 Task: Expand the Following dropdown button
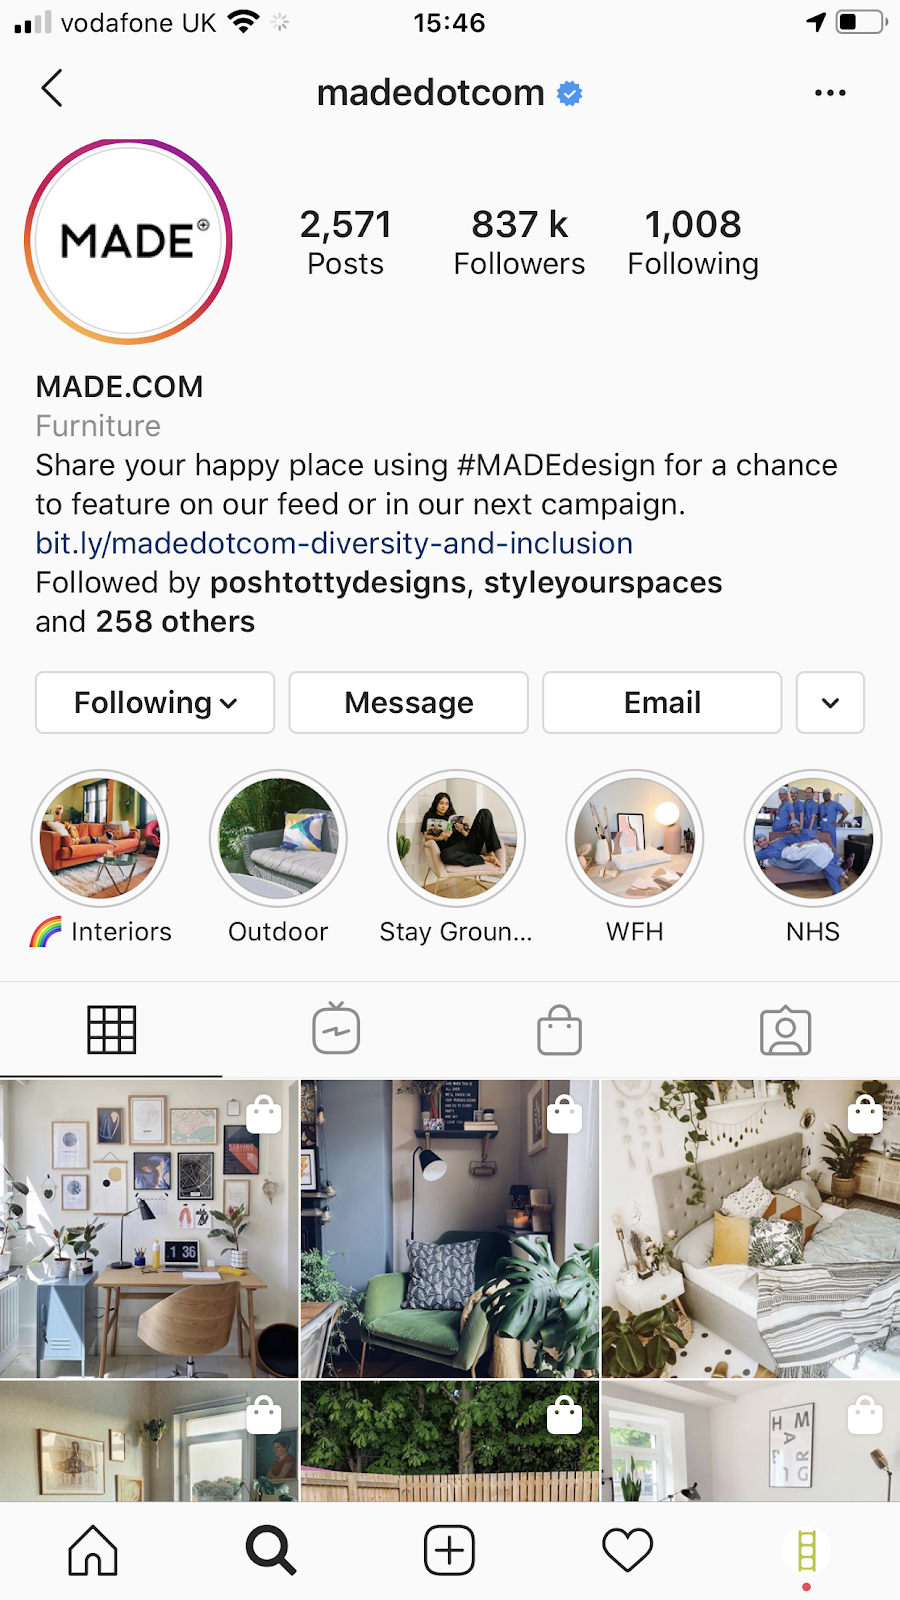[155, 702]
